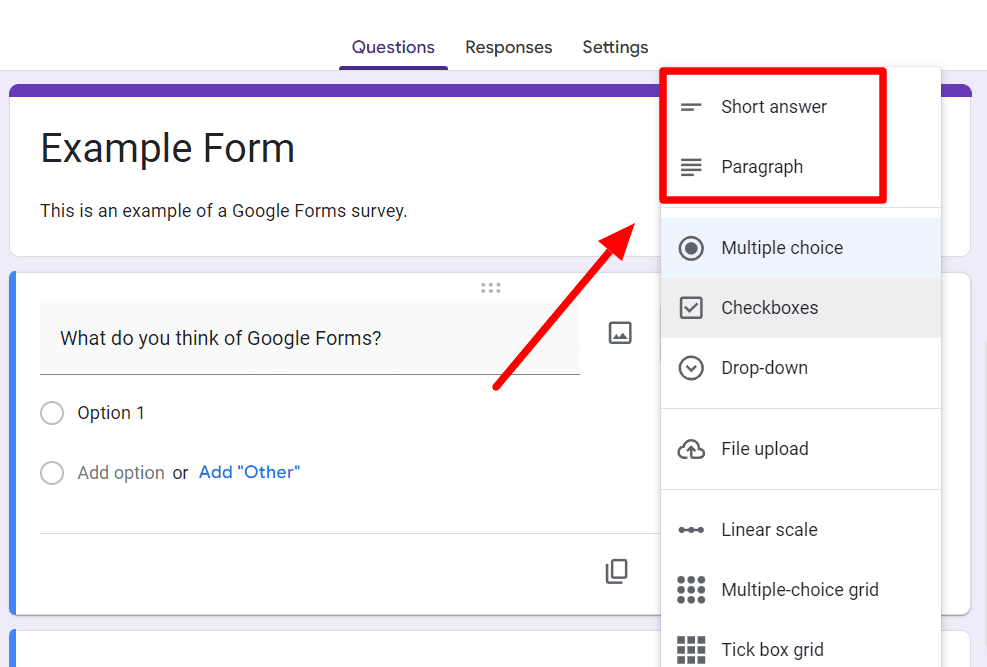Viewport: 987px width, 667px height.
Task: Click the Checkboxes tick icon
Action: [x=691, y=308]
